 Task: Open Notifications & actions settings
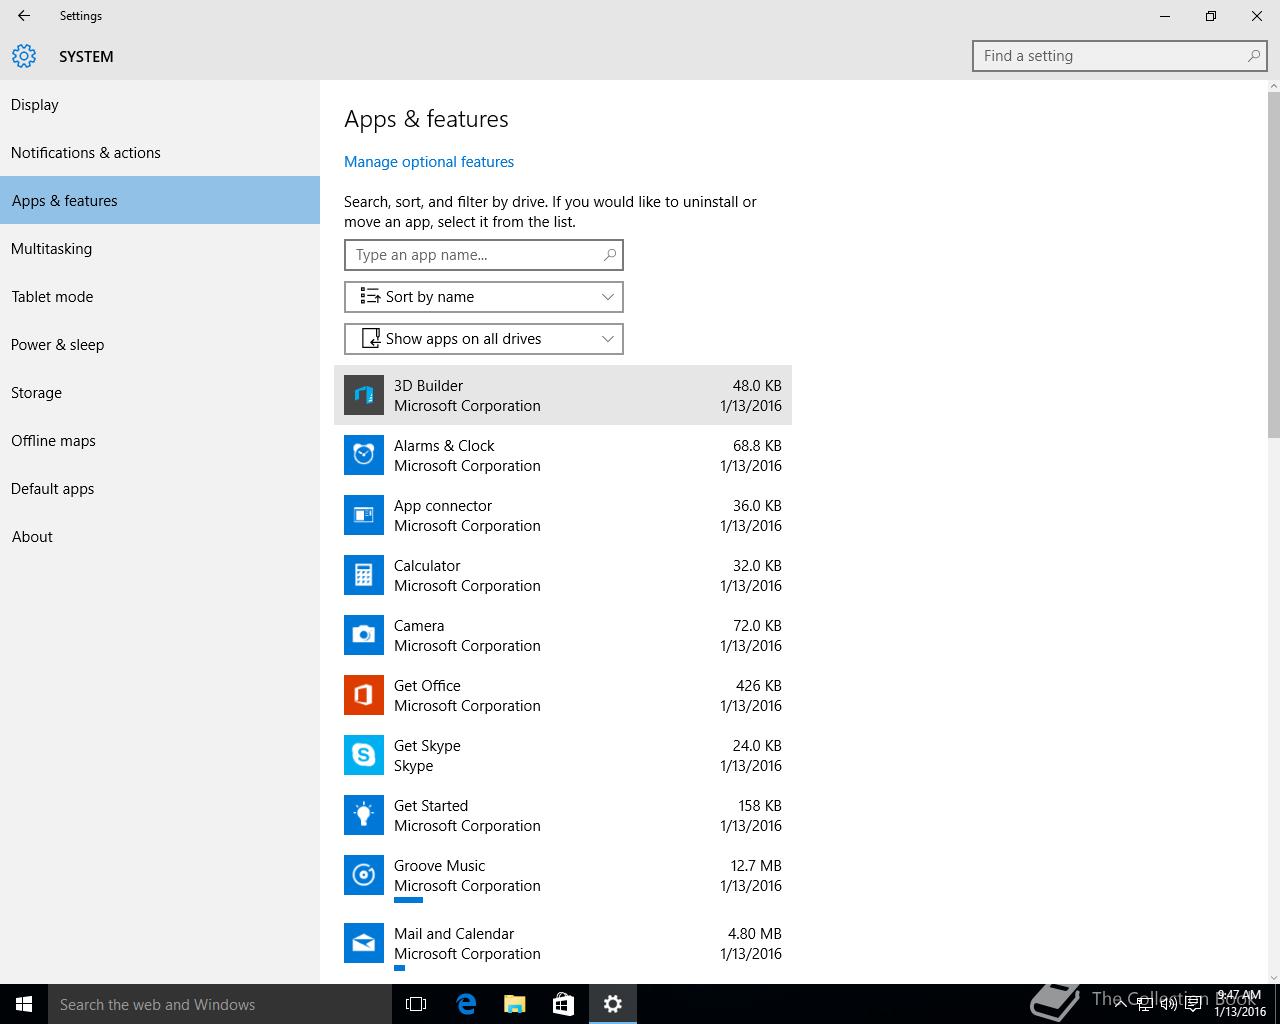coord(160,152)
